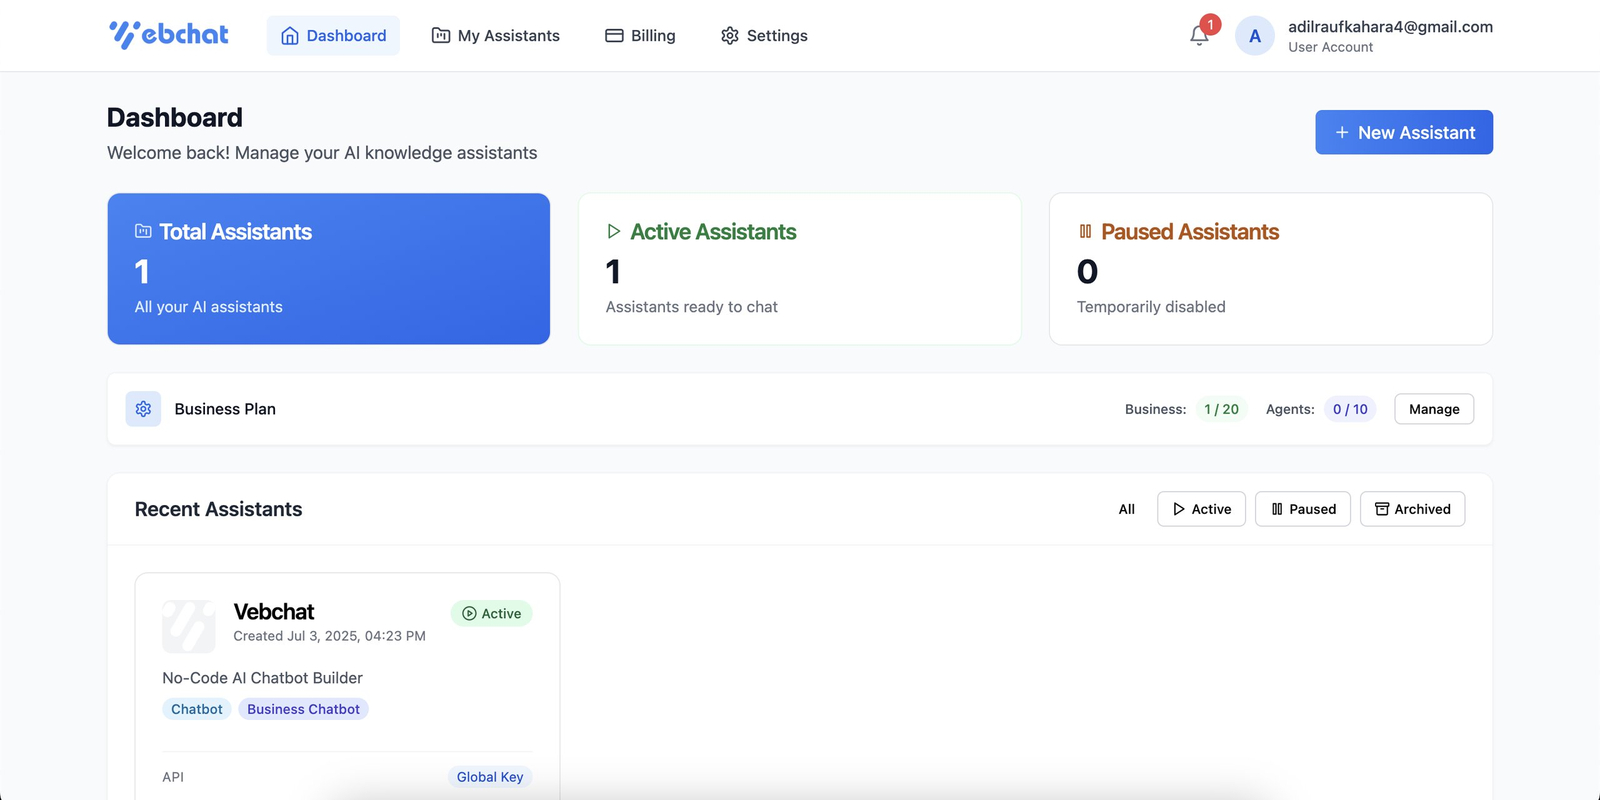Click the Business usage 1 / 20 badge
Viewport: 1600px width, 800px height.
pos(1221,409)
